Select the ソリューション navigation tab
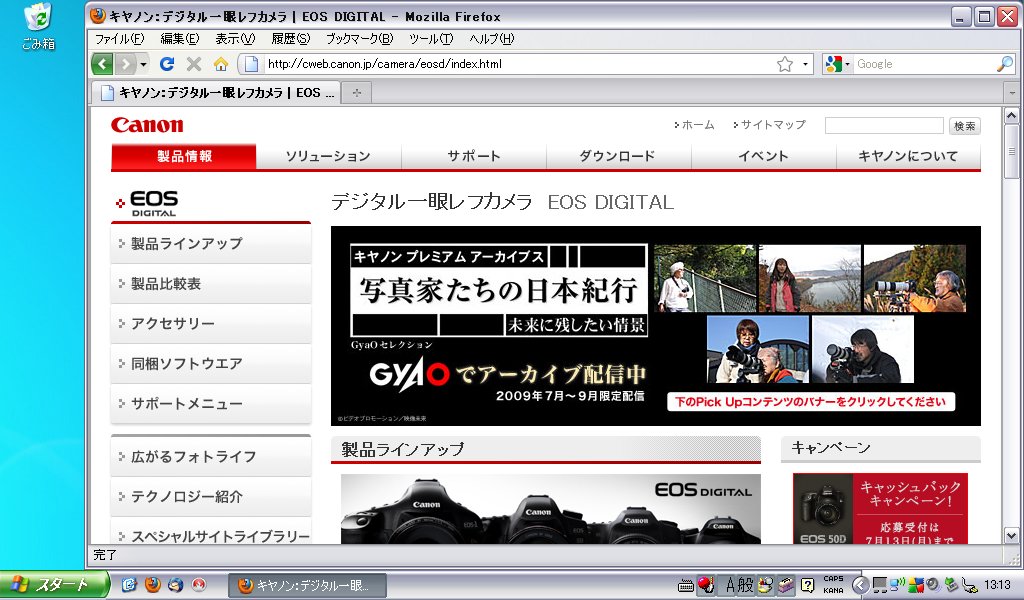This screenshot has width=1024, height=600. click(x=328, y=156)
